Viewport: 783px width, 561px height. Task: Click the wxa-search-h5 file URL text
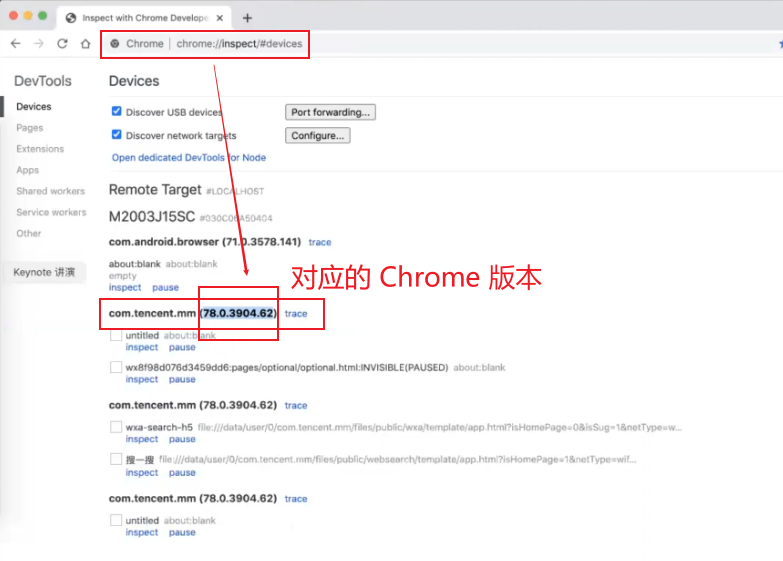click(439, 427)
